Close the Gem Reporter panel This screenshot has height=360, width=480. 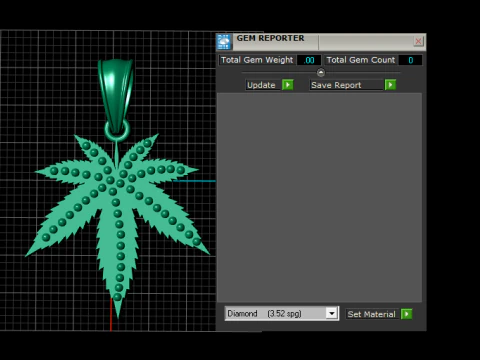coord(418,41)
